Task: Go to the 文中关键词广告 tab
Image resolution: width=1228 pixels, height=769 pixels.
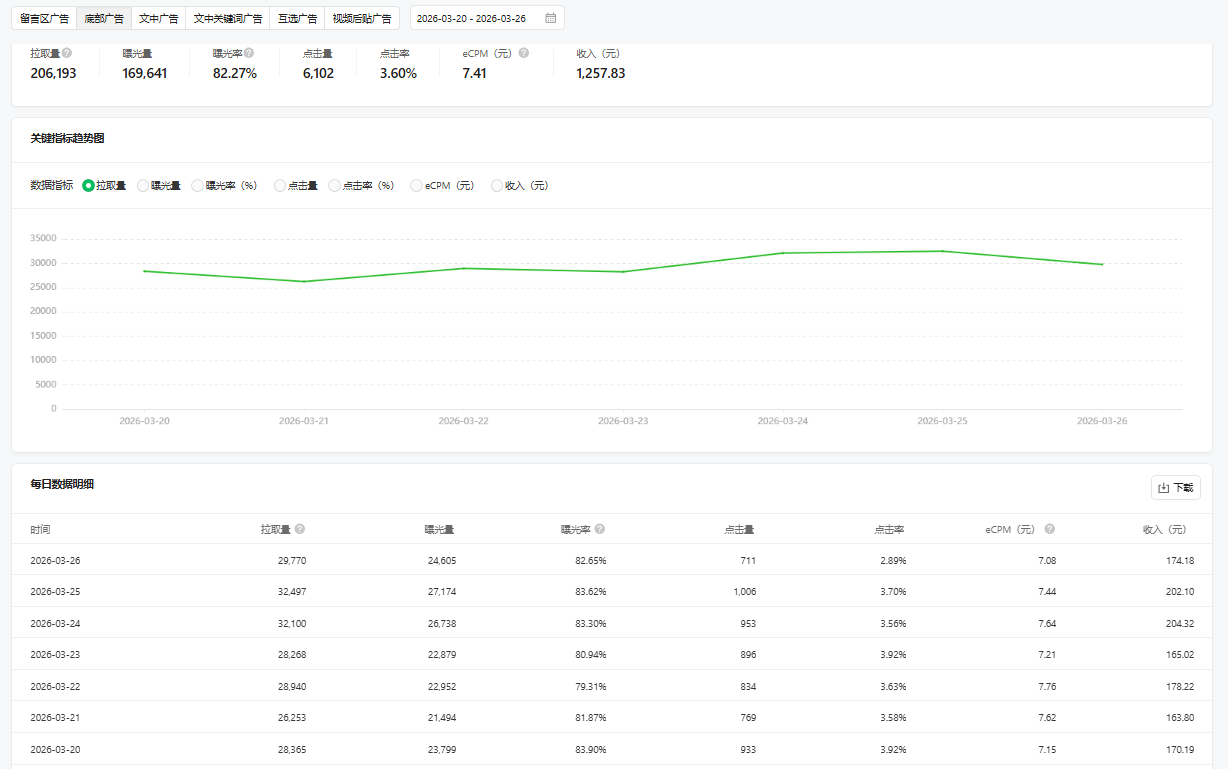Action: (227, 18)
